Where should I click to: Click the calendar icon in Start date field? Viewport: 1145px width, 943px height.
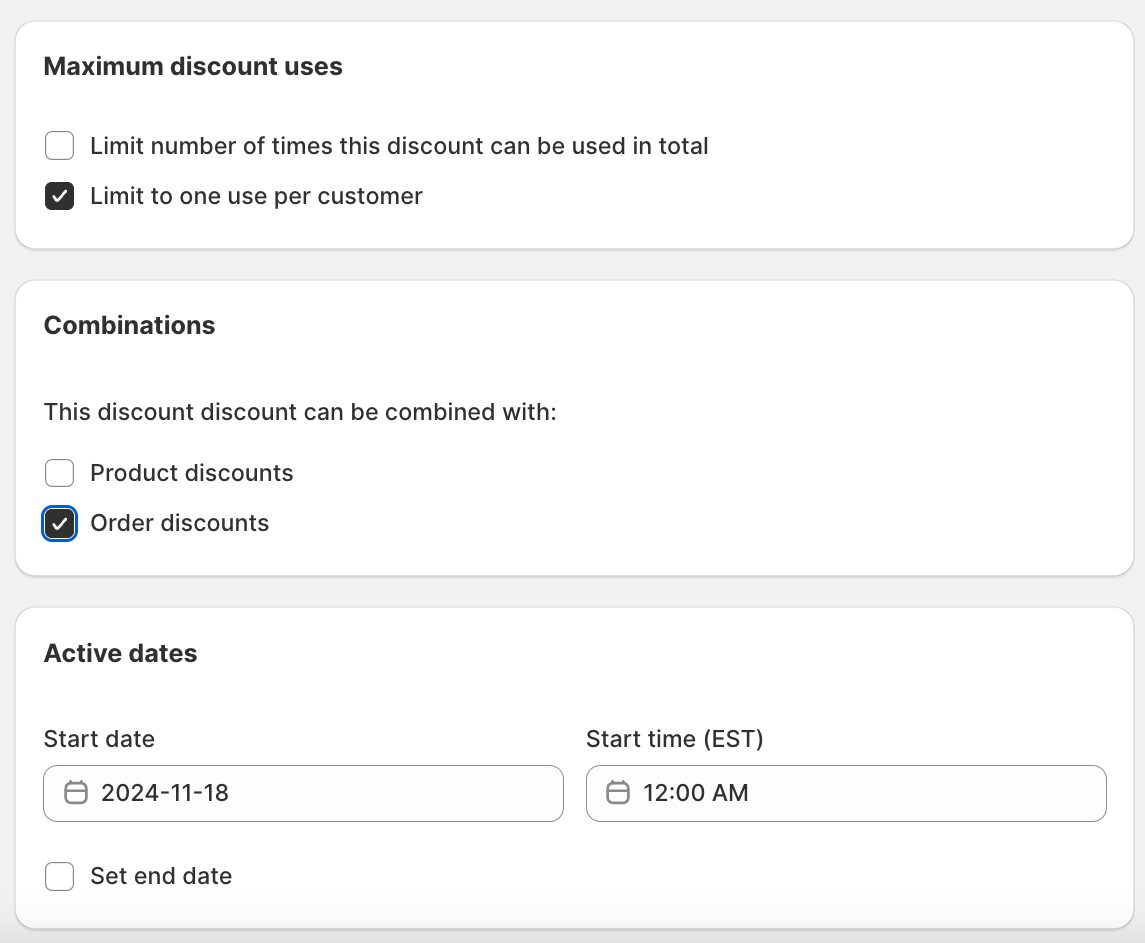click(76, 793)
